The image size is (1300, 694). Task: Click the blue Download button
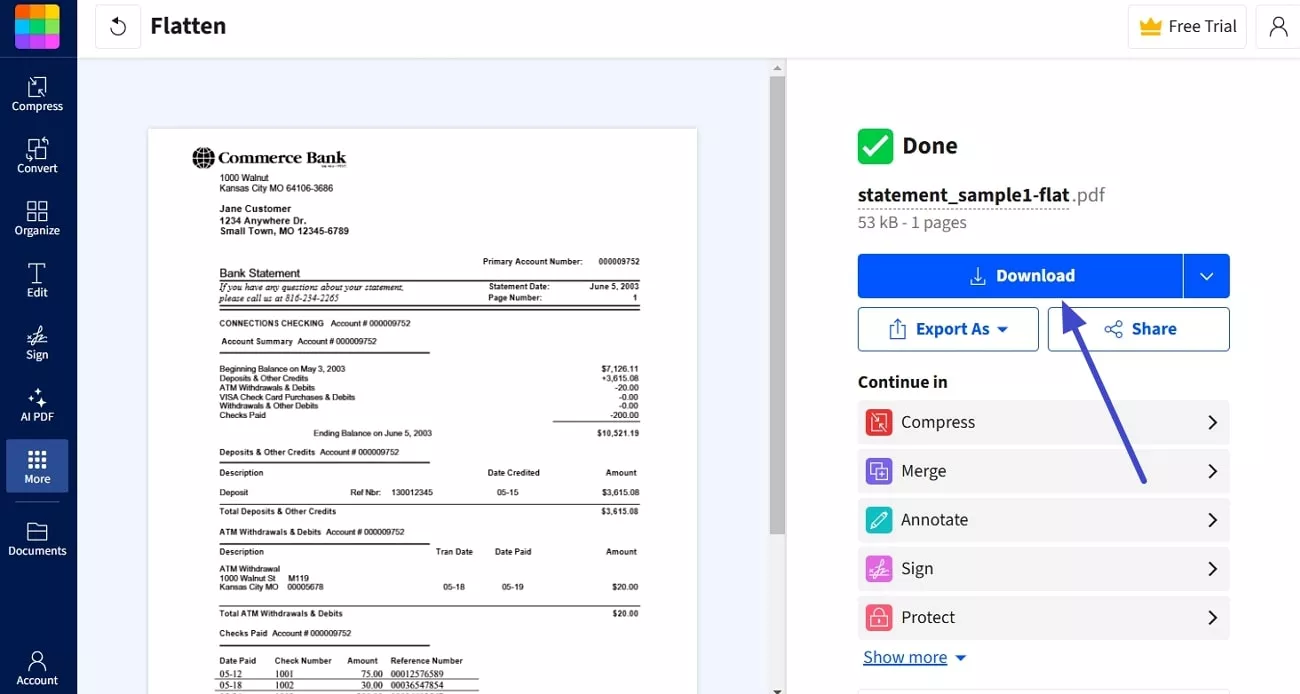point(1020,276)
